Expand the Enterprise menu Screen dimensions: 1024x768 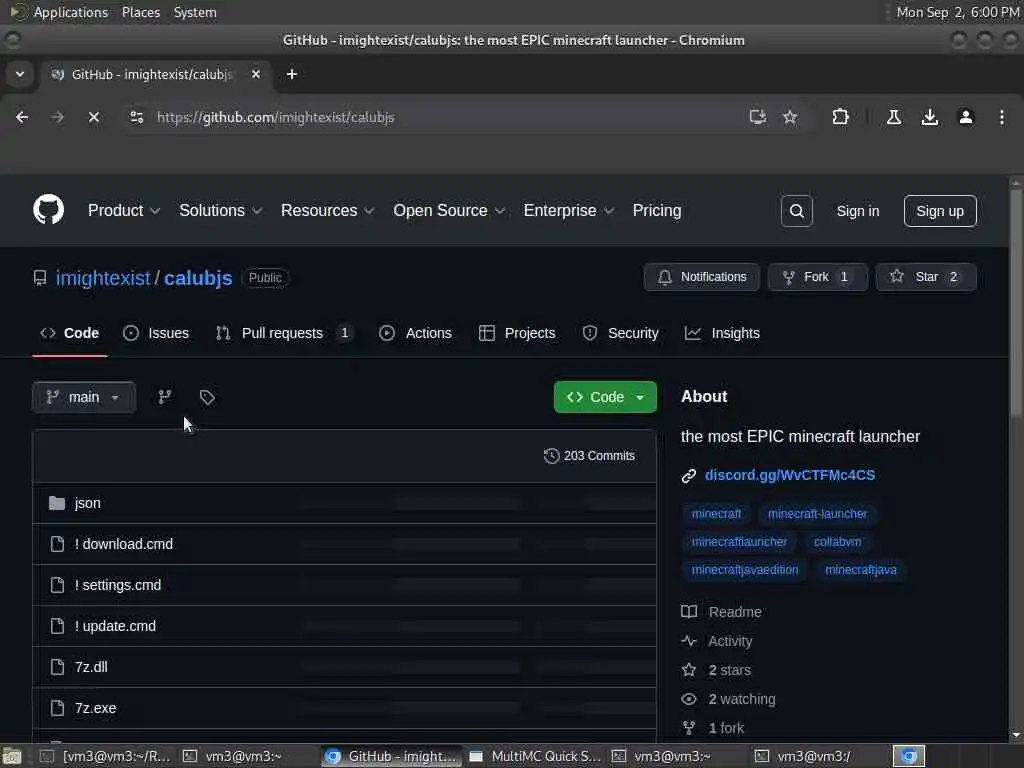(x=569, y=210)
